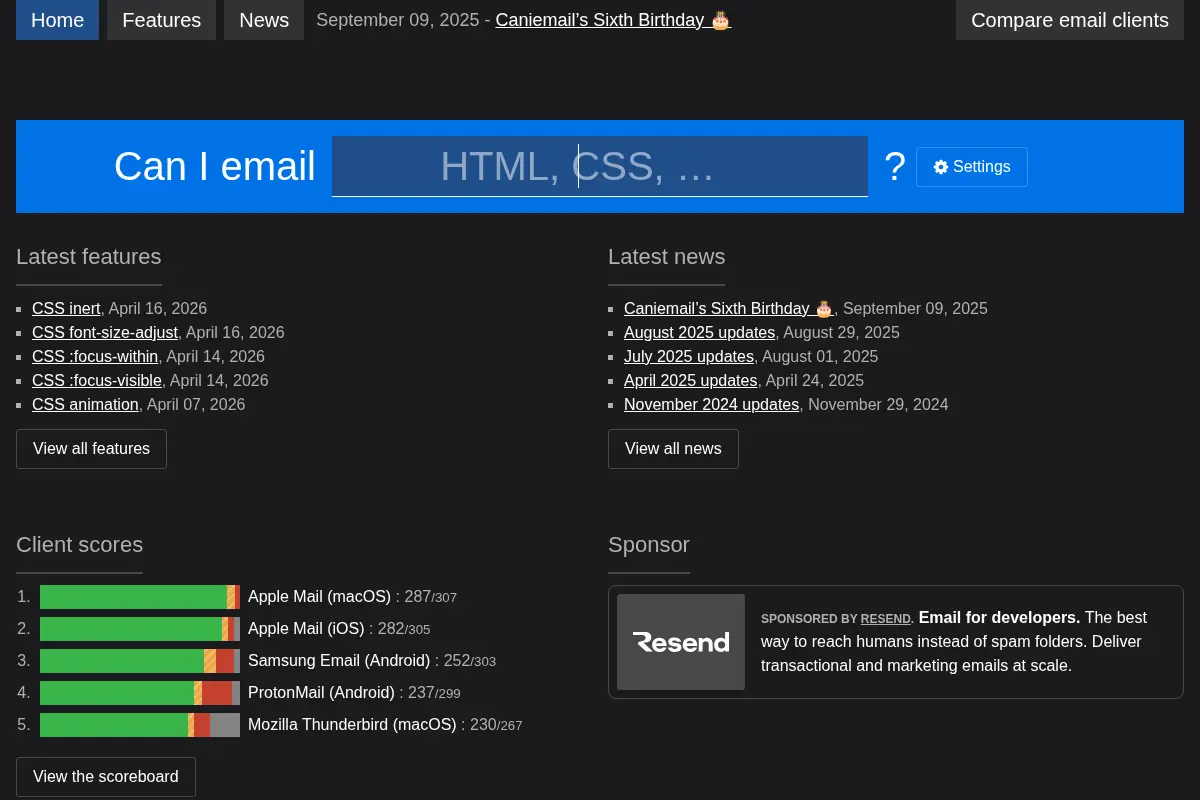Image resolution: width=1200 pixels, height=800 pixels.
Task: Select Apple Mail (macOS) client name
Action: pyautogui.click(x=319, y=596)
